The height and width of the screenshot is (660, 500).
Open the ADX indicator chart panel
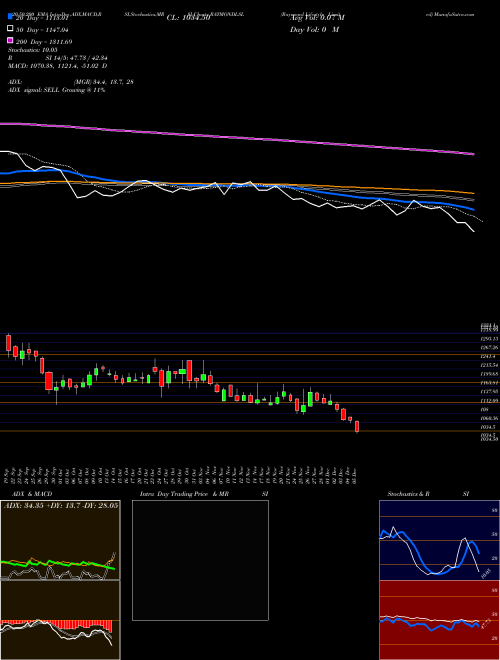[x=60, y=540]
